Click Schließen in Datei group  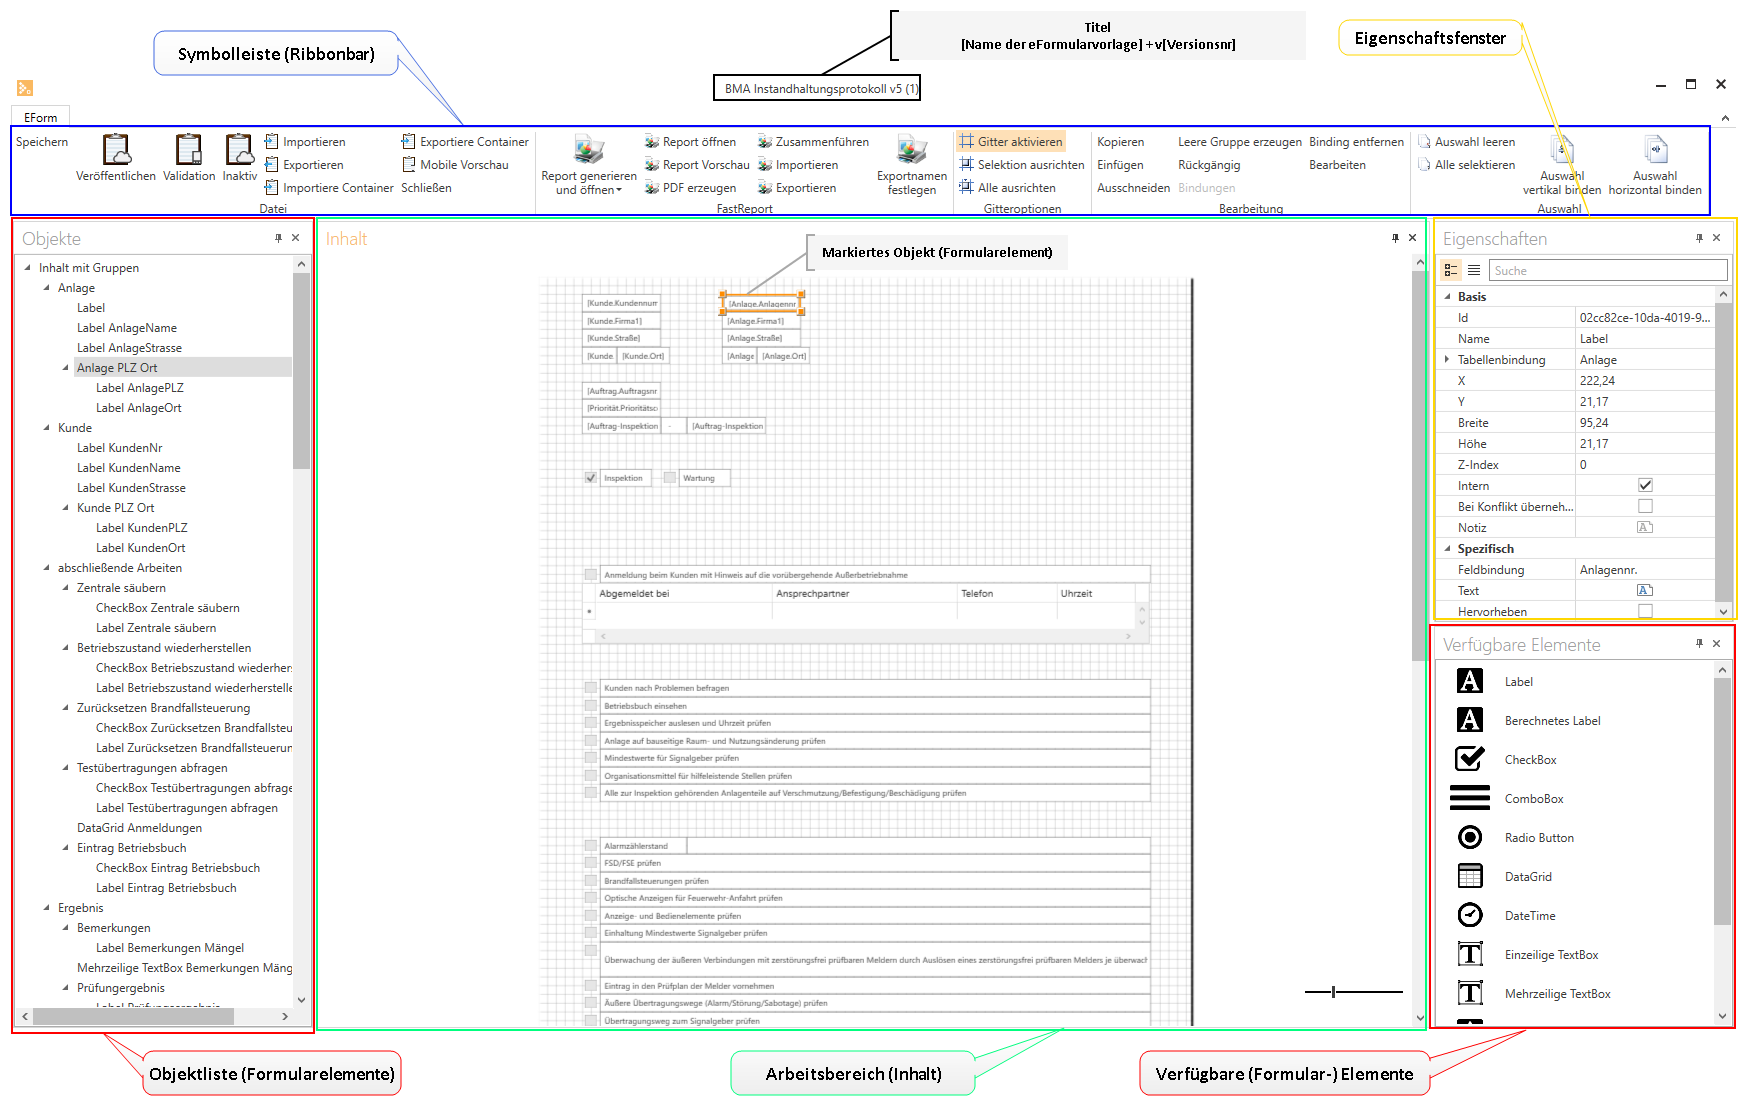click(426, 188)
